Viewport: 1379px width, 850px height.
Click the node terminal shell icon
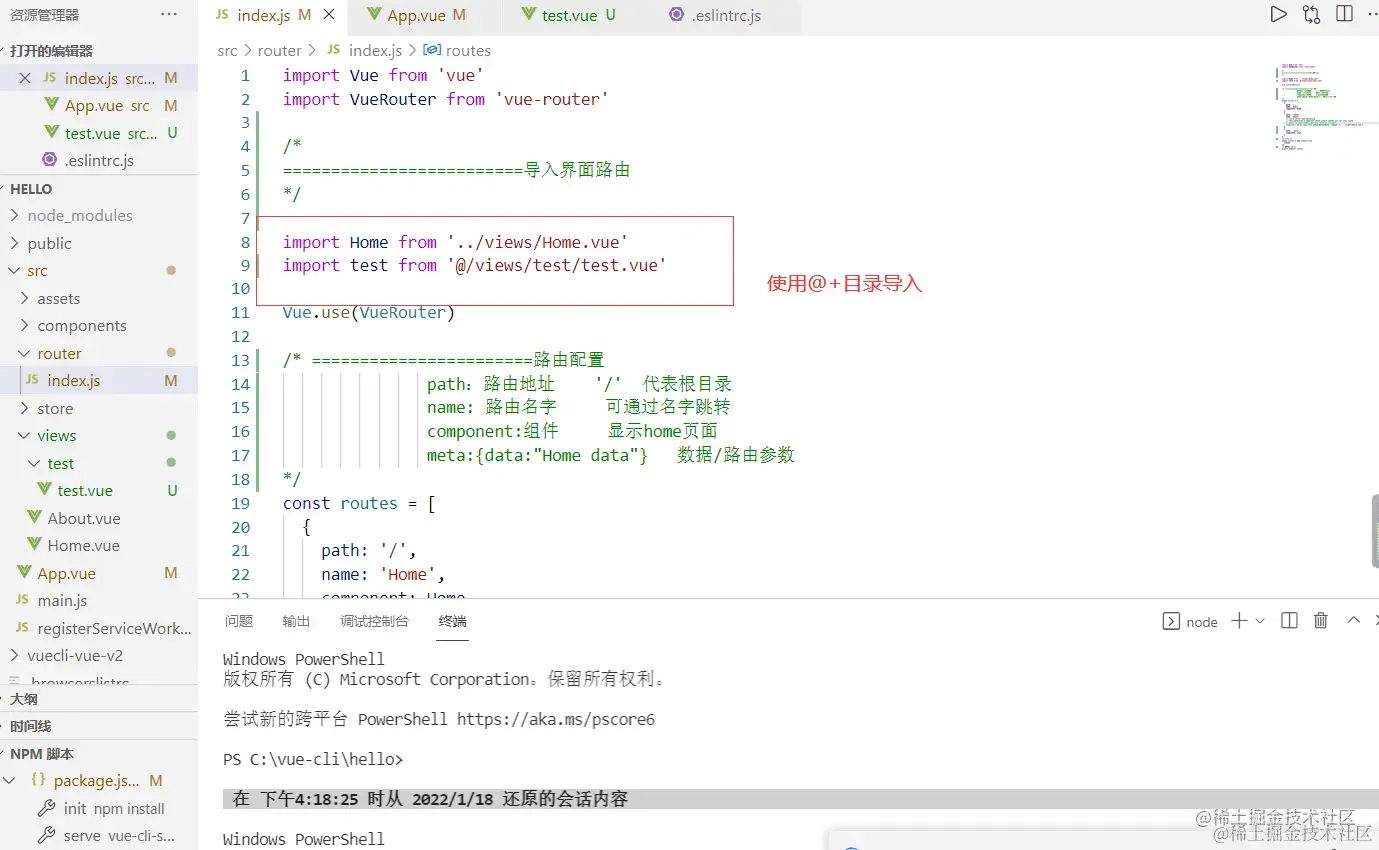pyautogui.click(x=1171, y=621)
